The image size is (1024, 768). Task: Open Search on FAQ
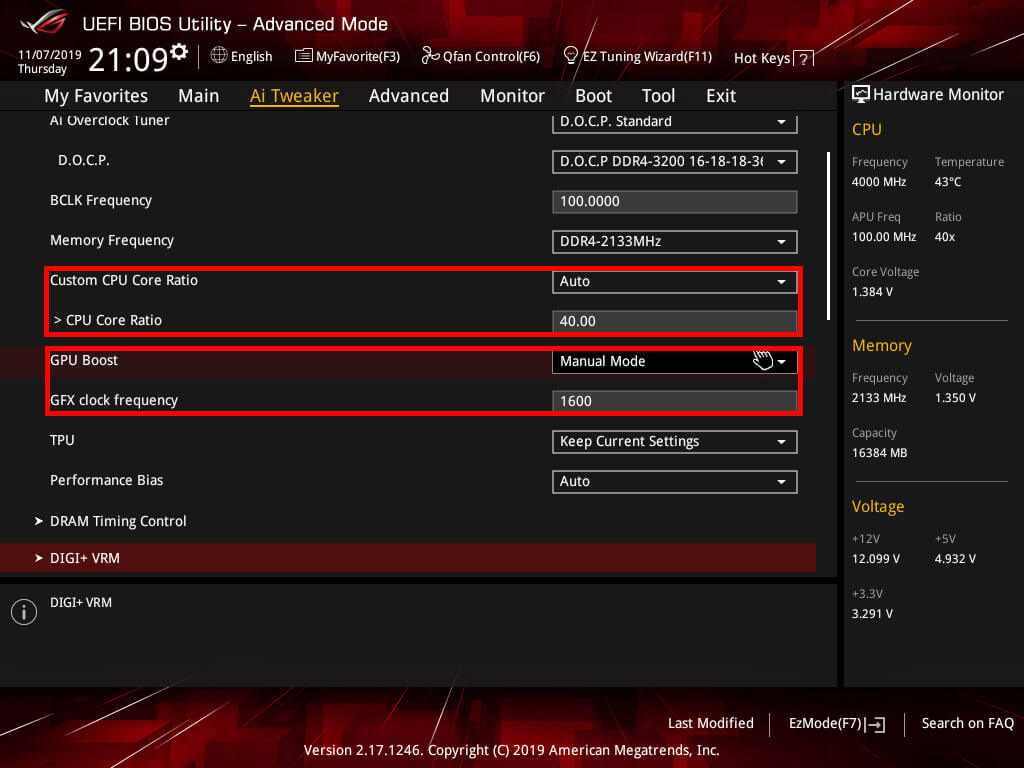967,723
